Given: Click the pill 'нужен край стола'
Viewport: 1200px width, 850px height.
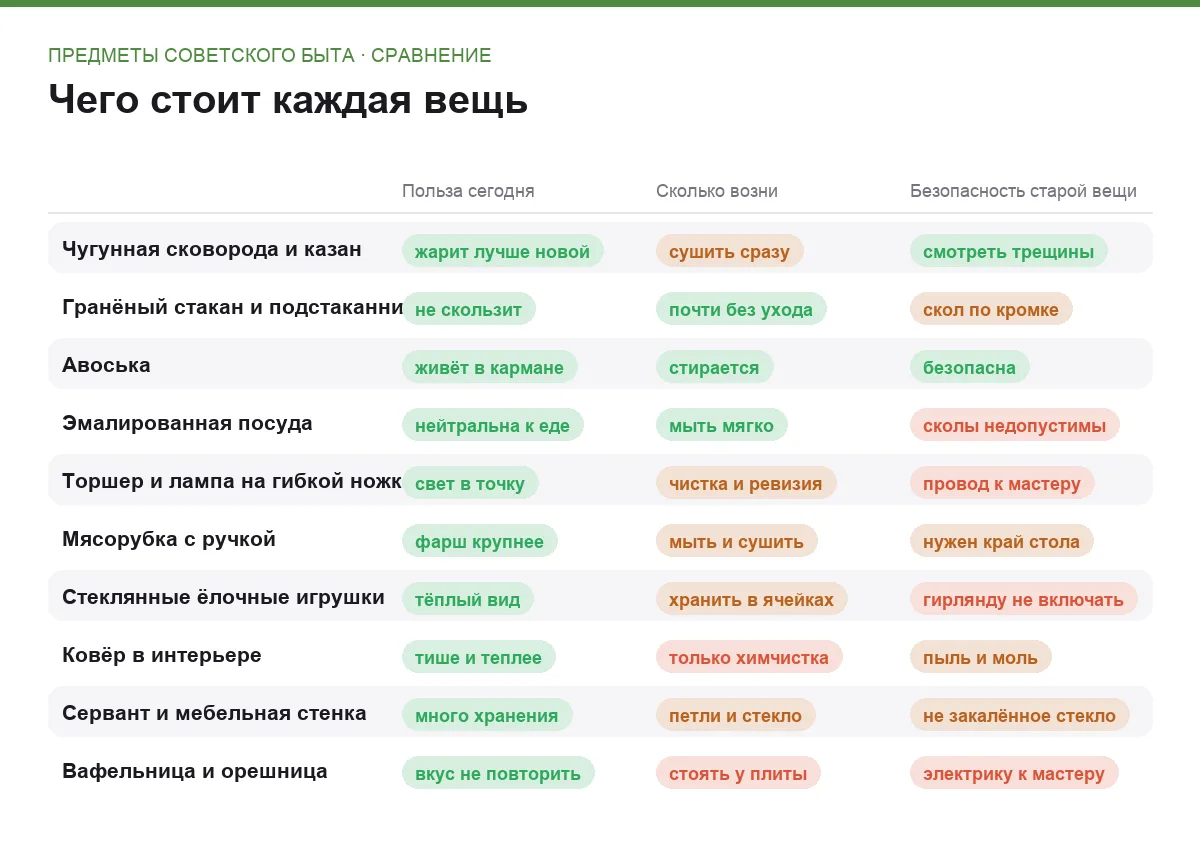Looking at the screenshot, I should pos(1002,541).
